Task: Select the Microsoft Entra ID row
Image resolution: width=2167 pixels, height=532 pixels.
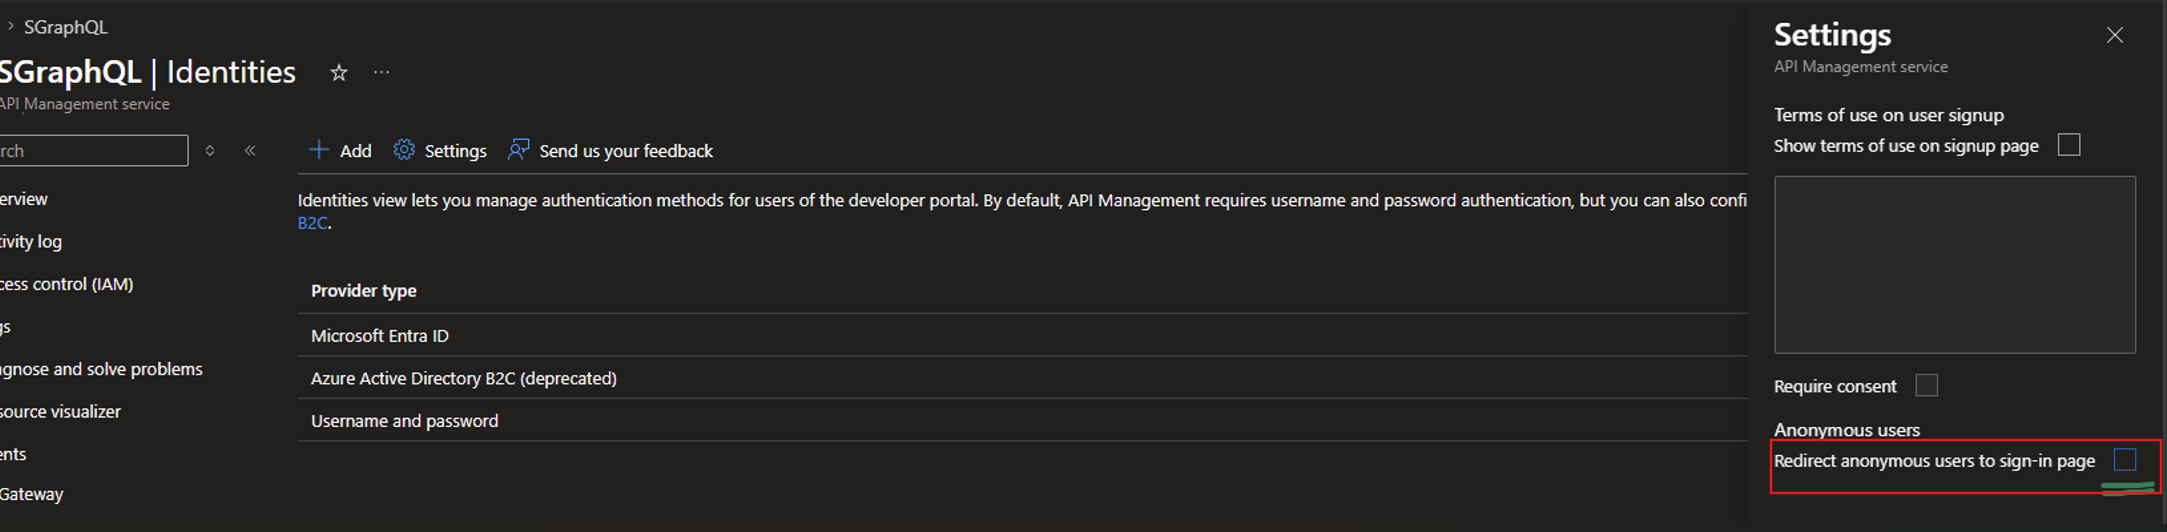Action: pyautogui.click(x=1022, y=335)
